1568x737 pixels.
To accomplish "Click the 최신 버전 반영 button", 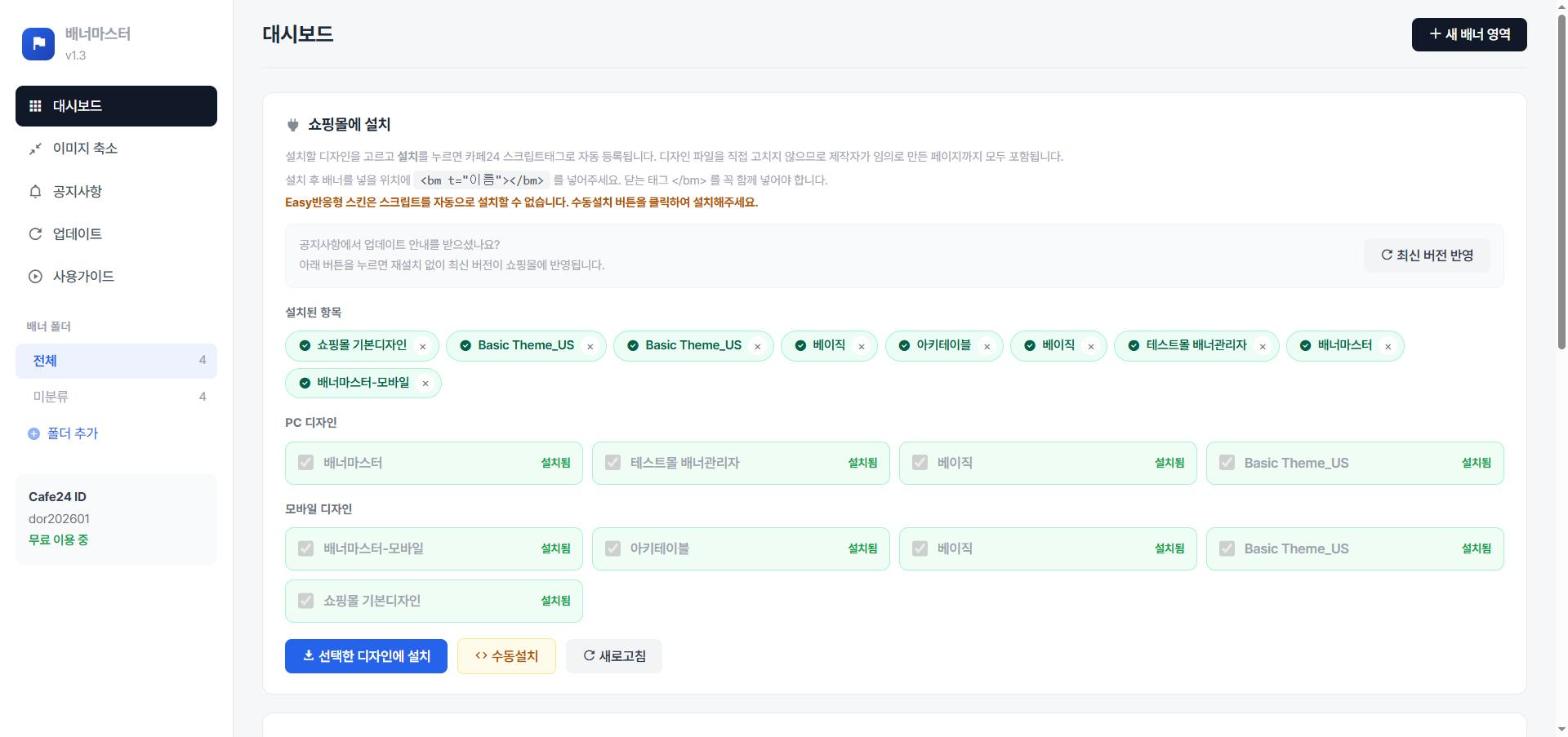I will click(x=1427, y=255).
